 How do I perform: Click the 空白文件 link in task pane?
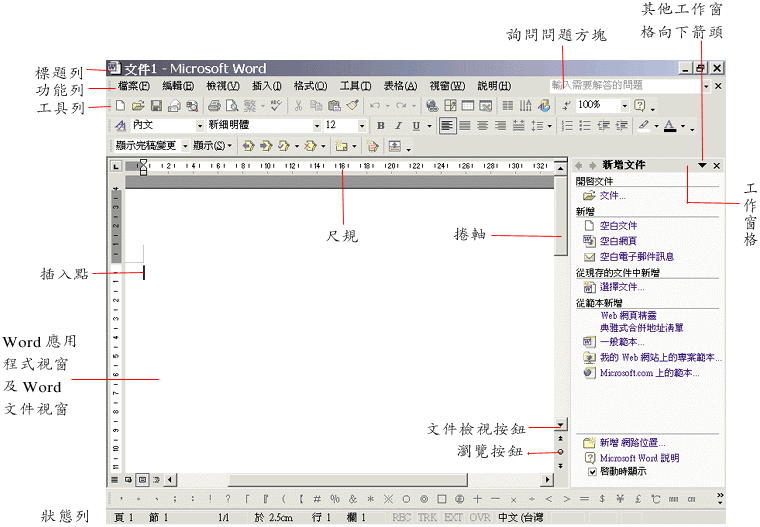(x=618, y=225)
